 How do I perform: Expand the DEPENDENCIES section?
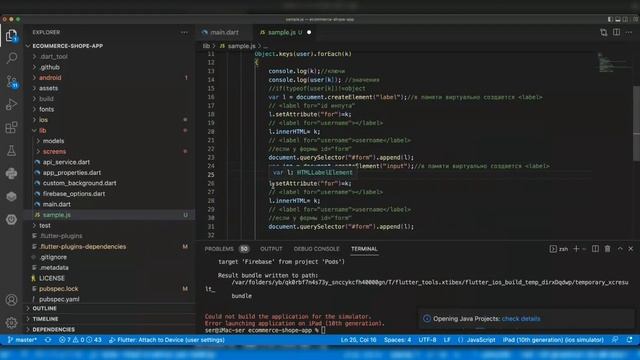click(53, 329)
